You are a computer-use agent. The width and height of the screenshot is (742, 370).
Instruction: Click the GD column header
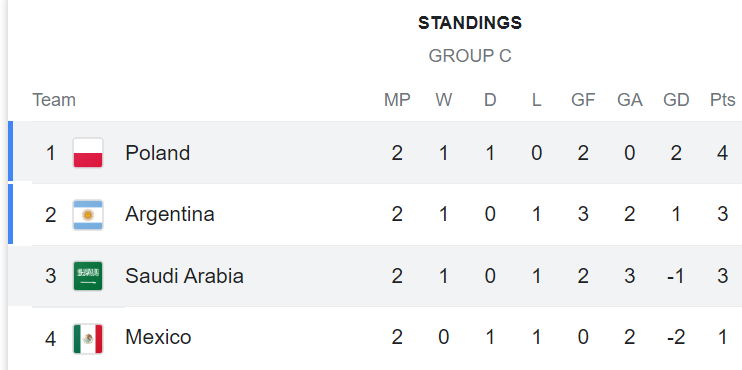676,100
